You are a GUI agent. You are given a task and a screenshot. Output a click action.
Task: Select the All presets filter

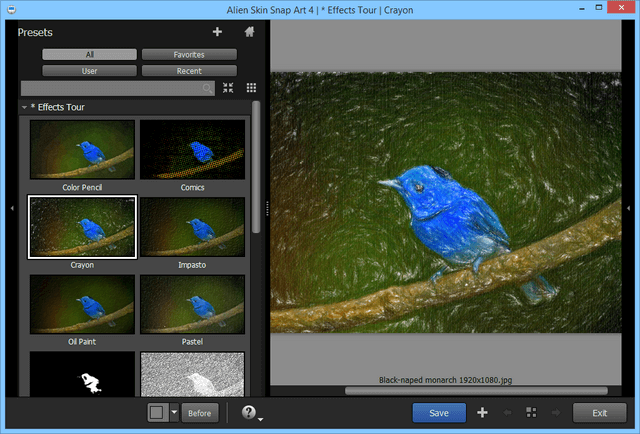(x=89, y=54)
